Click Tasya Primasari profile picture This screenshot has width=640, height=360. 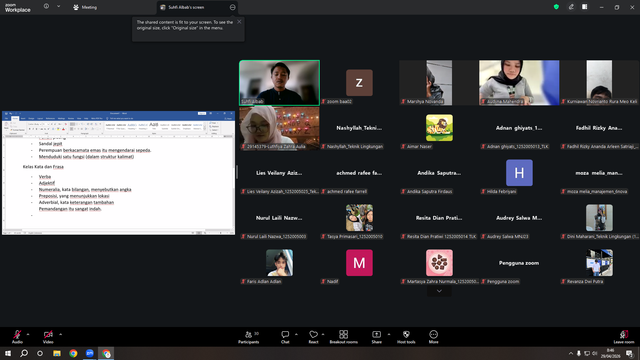359,218
